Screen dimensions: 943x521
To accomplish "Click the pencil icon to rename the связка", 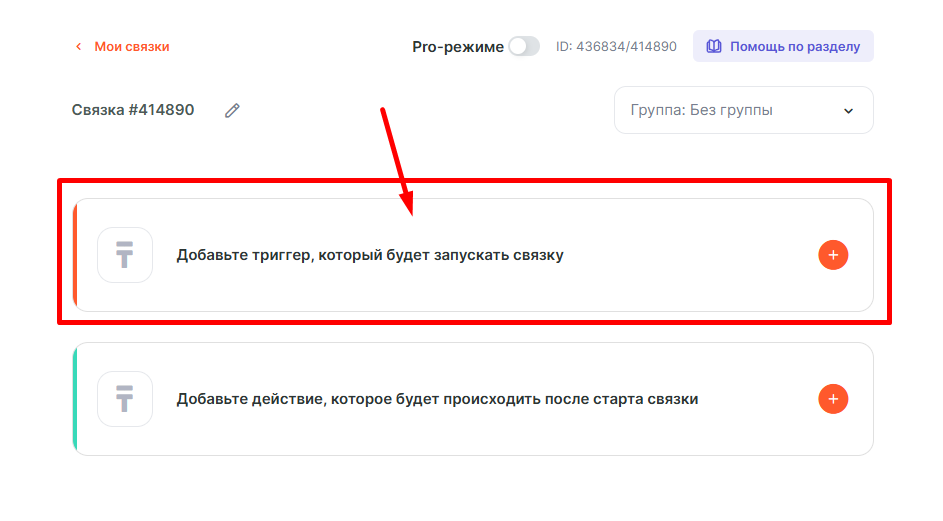I will (232, 111).
